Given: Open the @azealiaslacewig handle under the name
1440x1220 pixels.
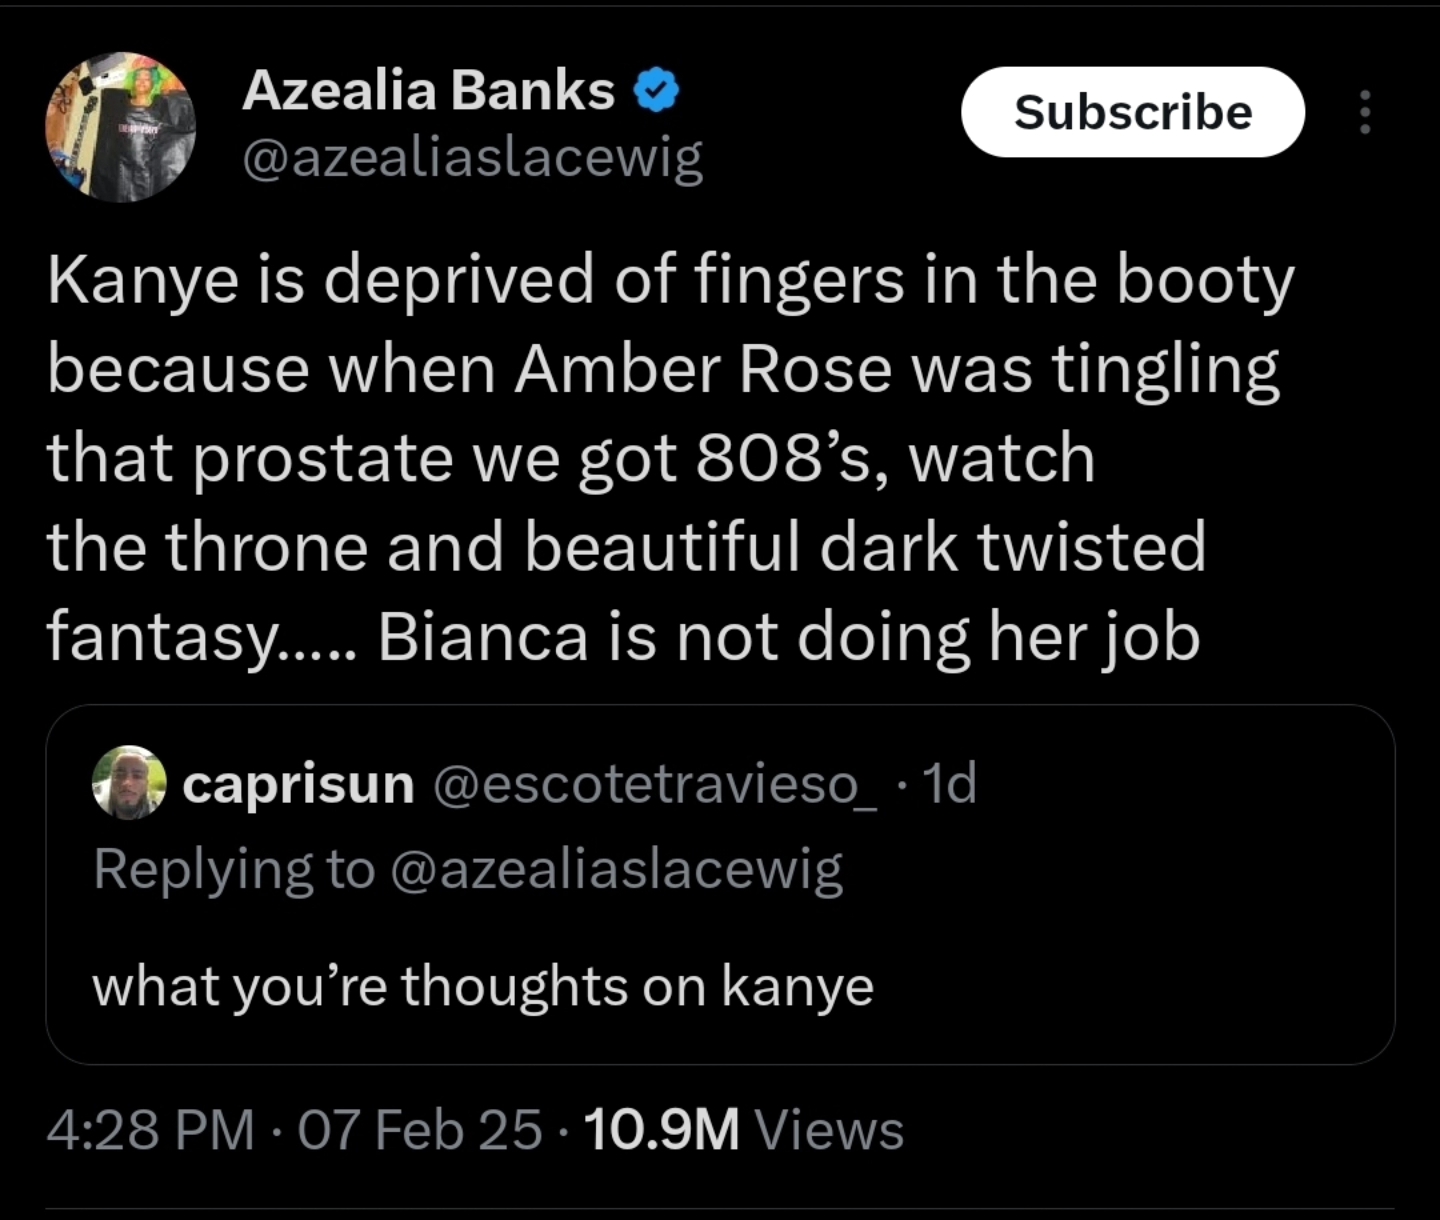Looking at the screenshot, I should (472, 158).
